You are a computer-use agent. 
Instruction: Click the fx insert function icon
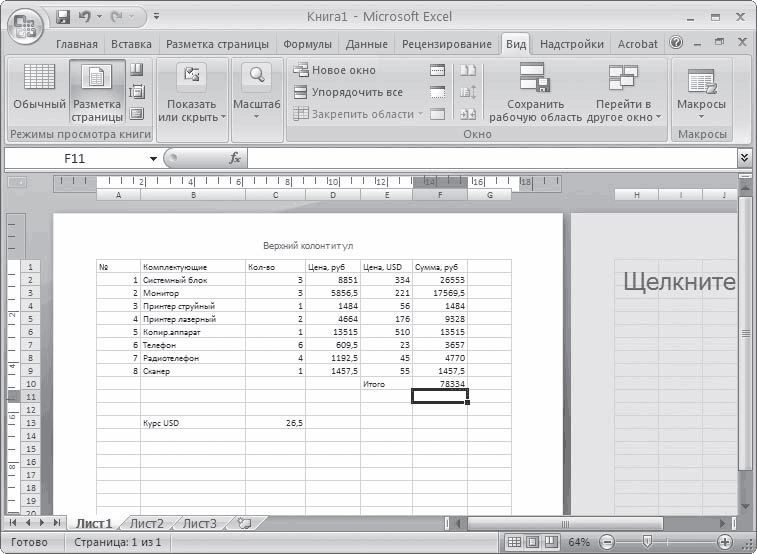235,158
